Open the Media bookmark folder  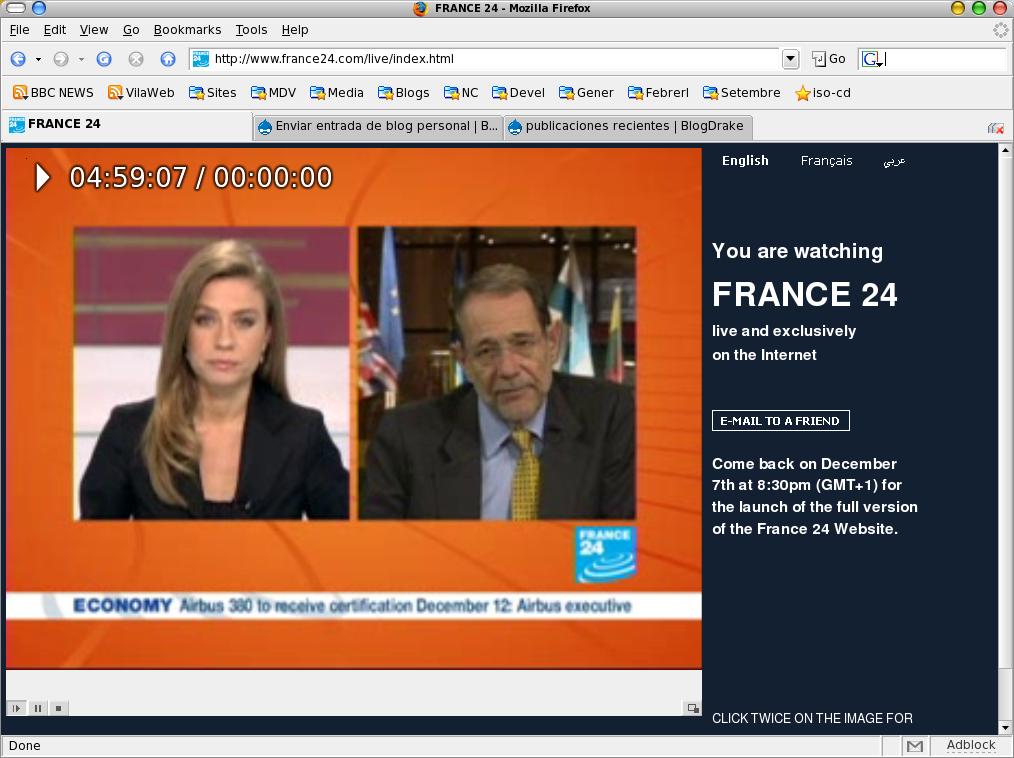coord(336,92)
